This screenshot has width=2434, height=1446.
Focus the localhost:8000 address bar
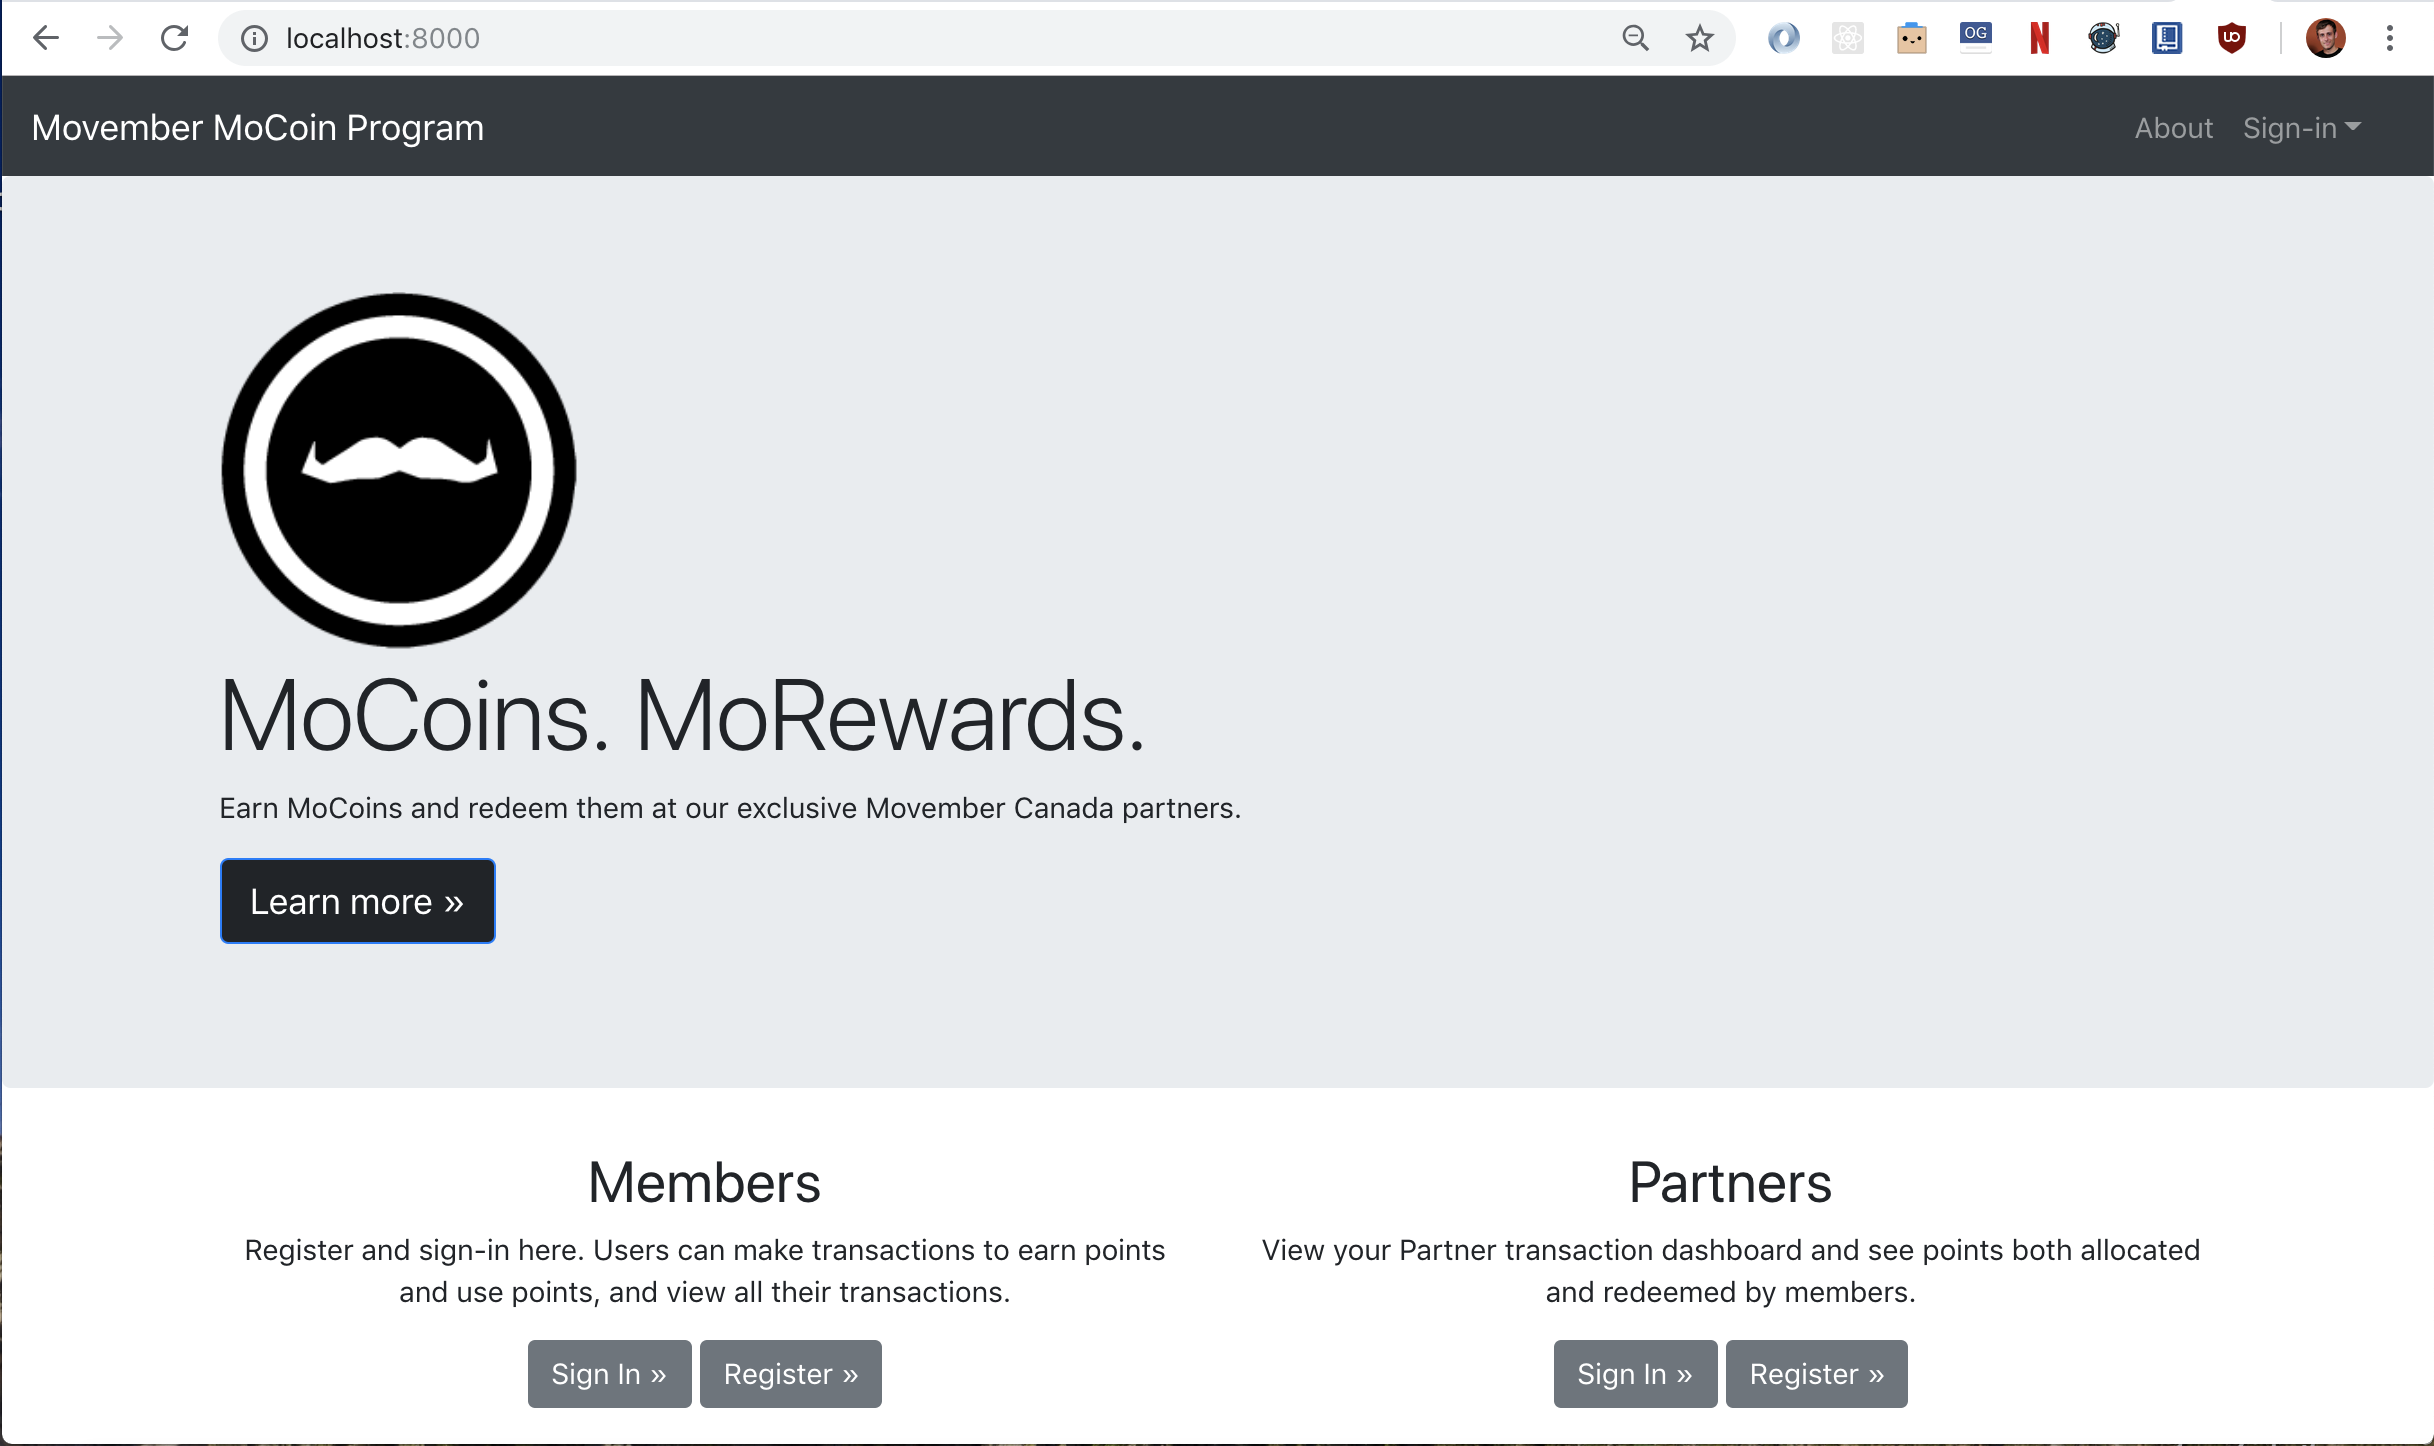pyautogui.click(x=900, y=38)
